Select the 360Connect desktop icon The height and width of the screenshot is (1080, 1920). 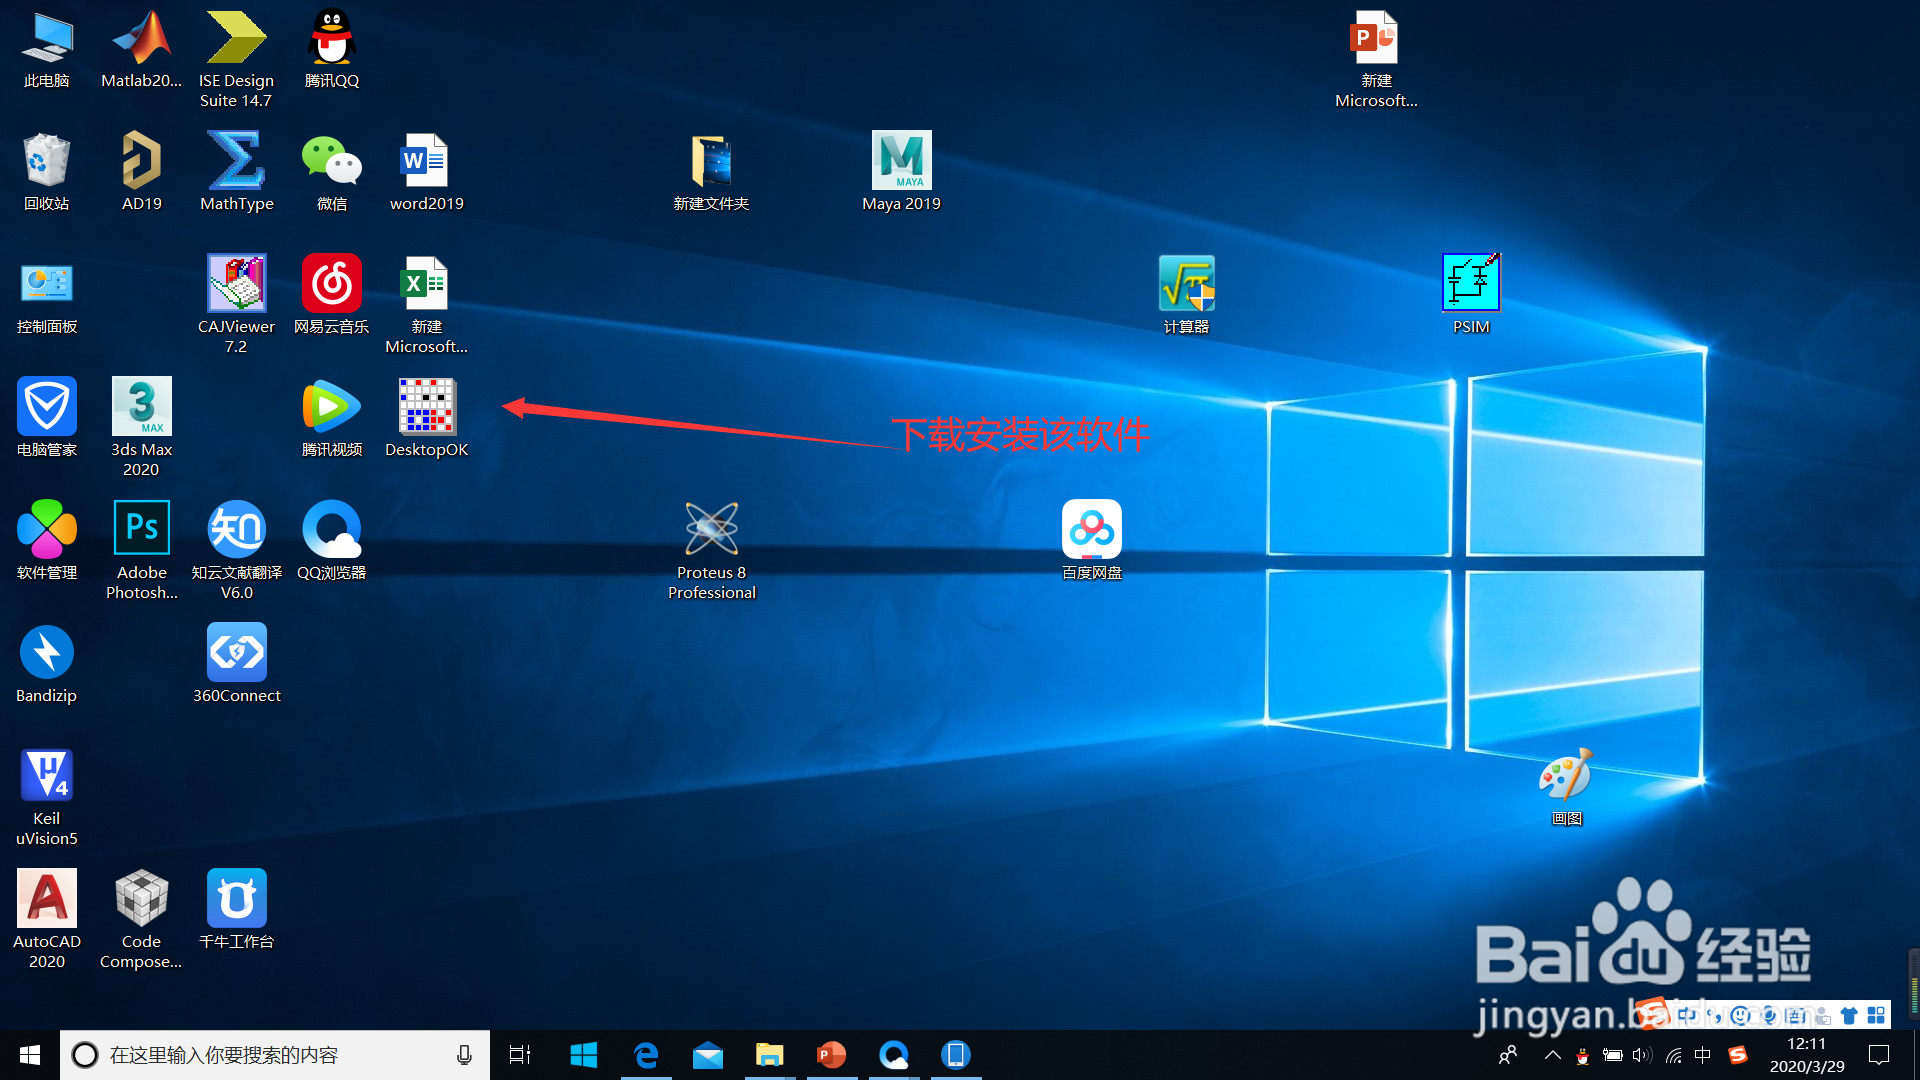click(x=236, y=653)
